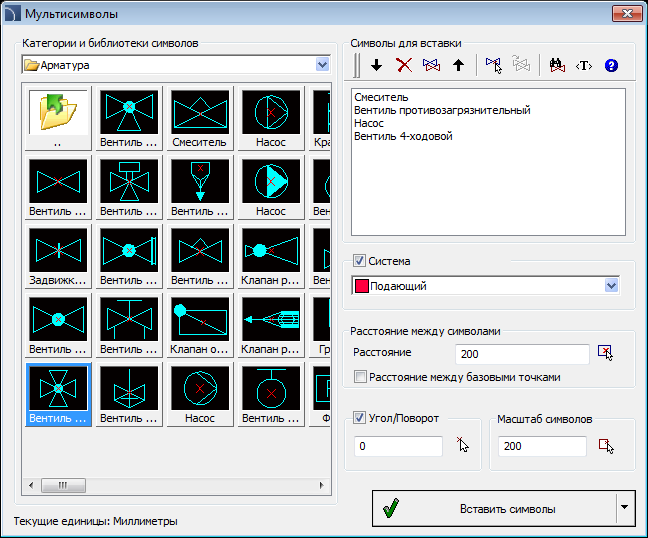Click the Вставить символы button
The image size is (648, 538).
[495, 508]
